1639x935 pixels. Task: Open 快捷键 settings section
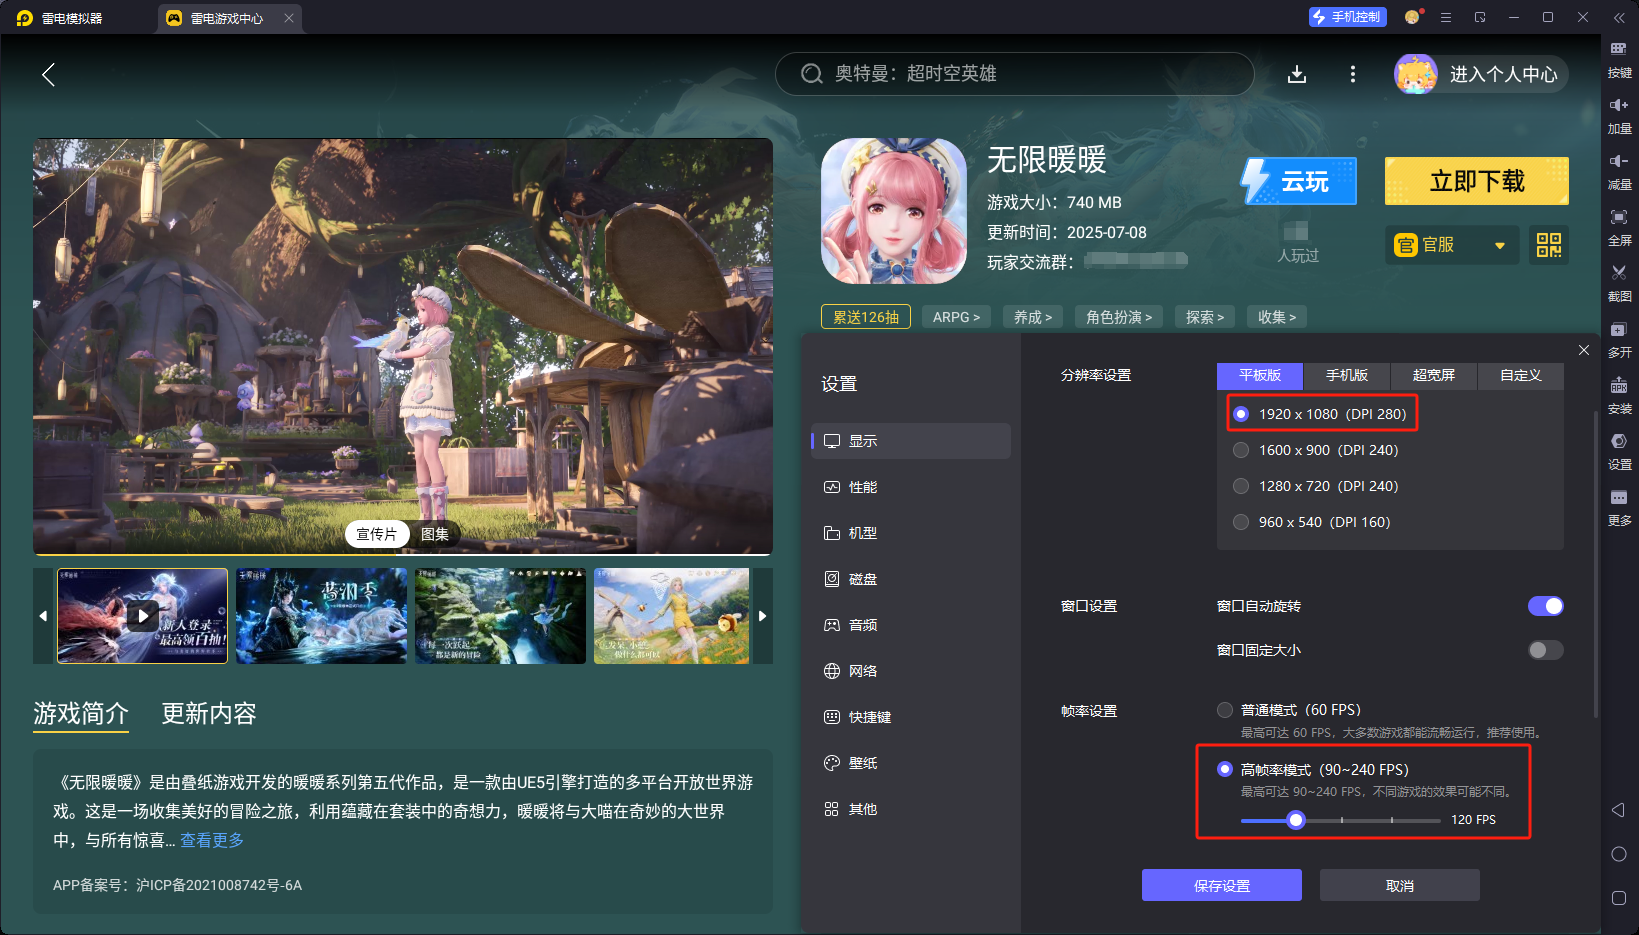pos(911,717)
